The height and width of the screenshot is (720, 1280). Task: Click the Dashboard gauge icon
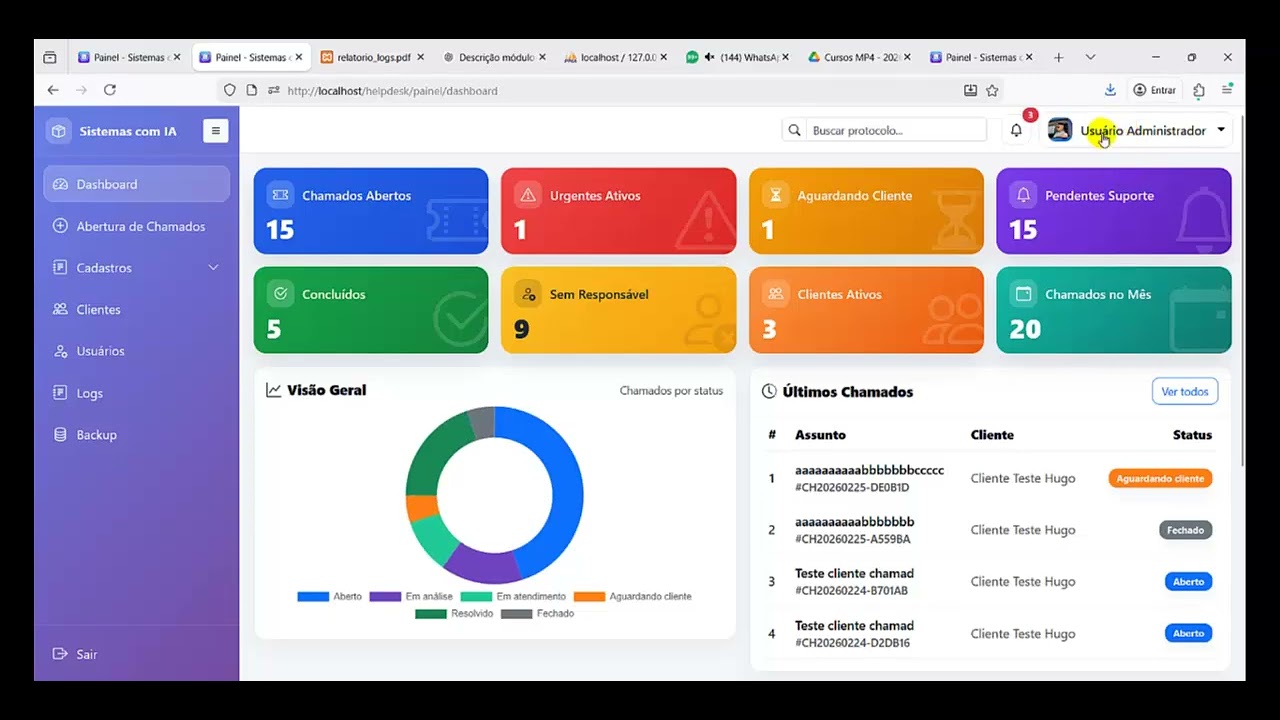60,184
